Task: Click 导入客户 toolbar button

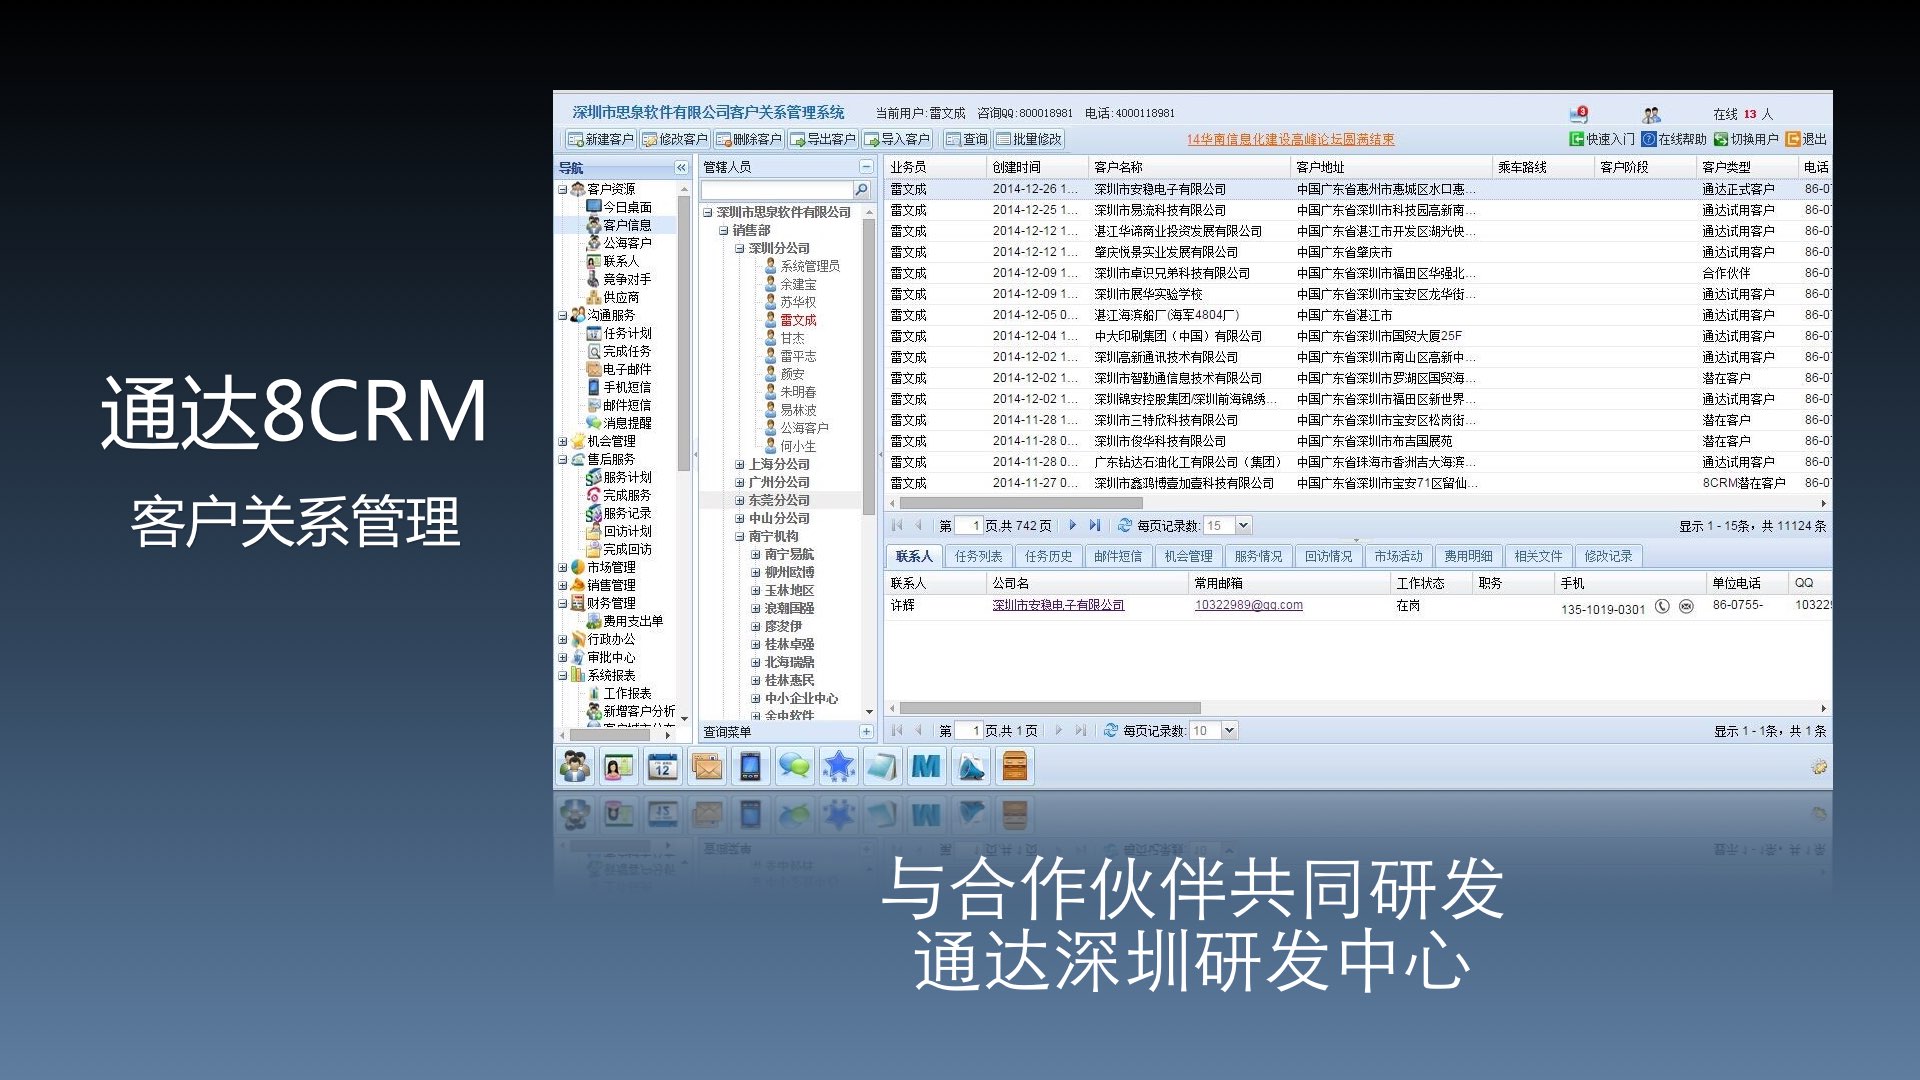Action: (897, 139)
